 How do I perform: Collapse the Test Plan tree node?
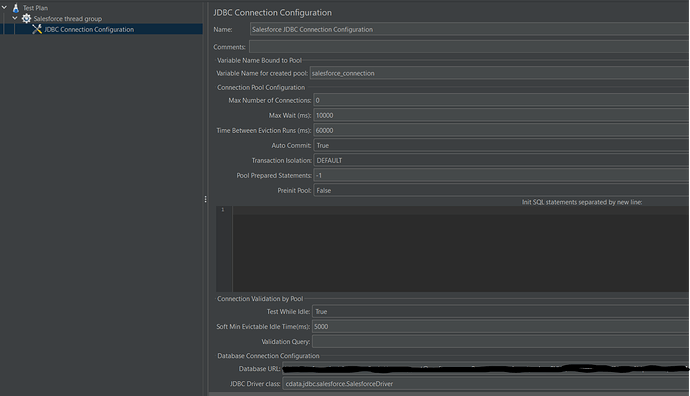tap(4, 7)
